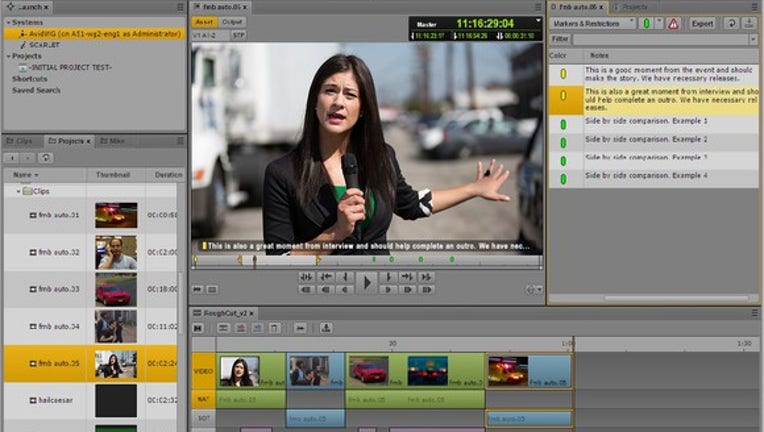Click the Mark In button below transport
This screenshot has height=432, width=764.
[x=345, y=277]
